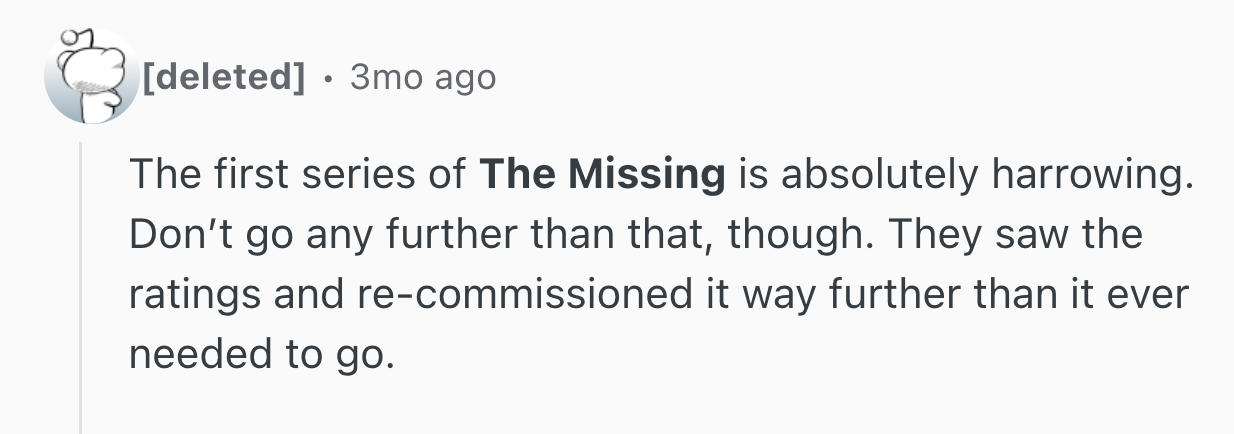Screen dimensions: 1234x434
Task: Open the "[deleted]" username
Action: (x=224, y=77)
